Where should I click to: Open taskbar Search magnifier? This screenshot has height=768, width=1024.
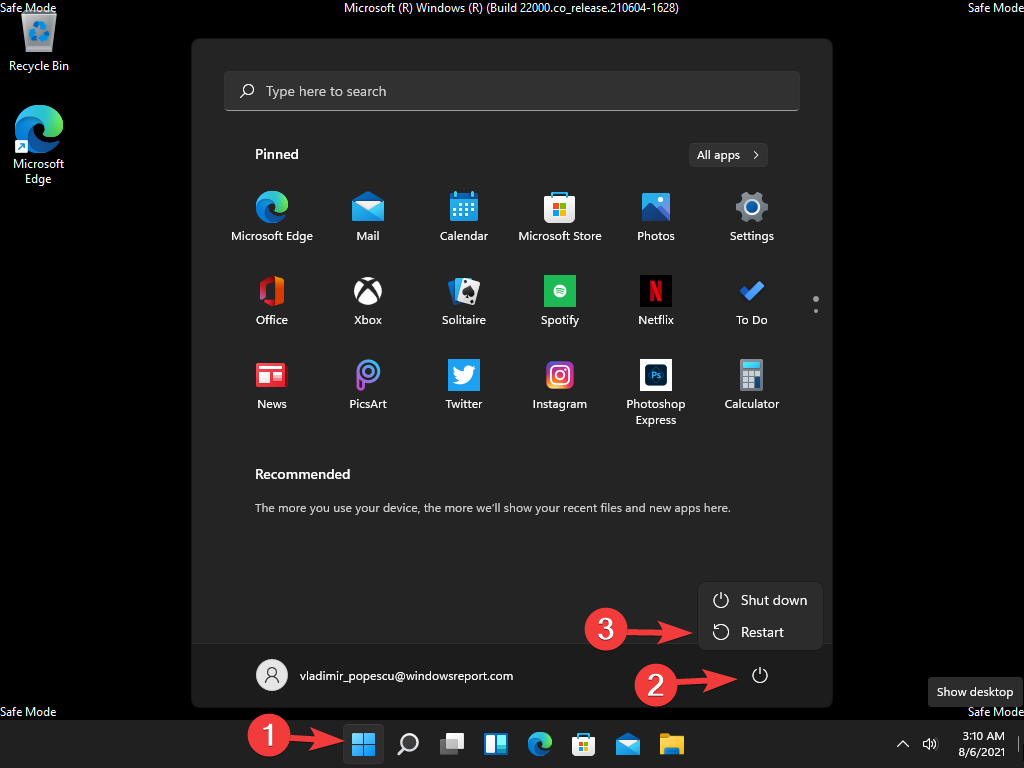408,743
